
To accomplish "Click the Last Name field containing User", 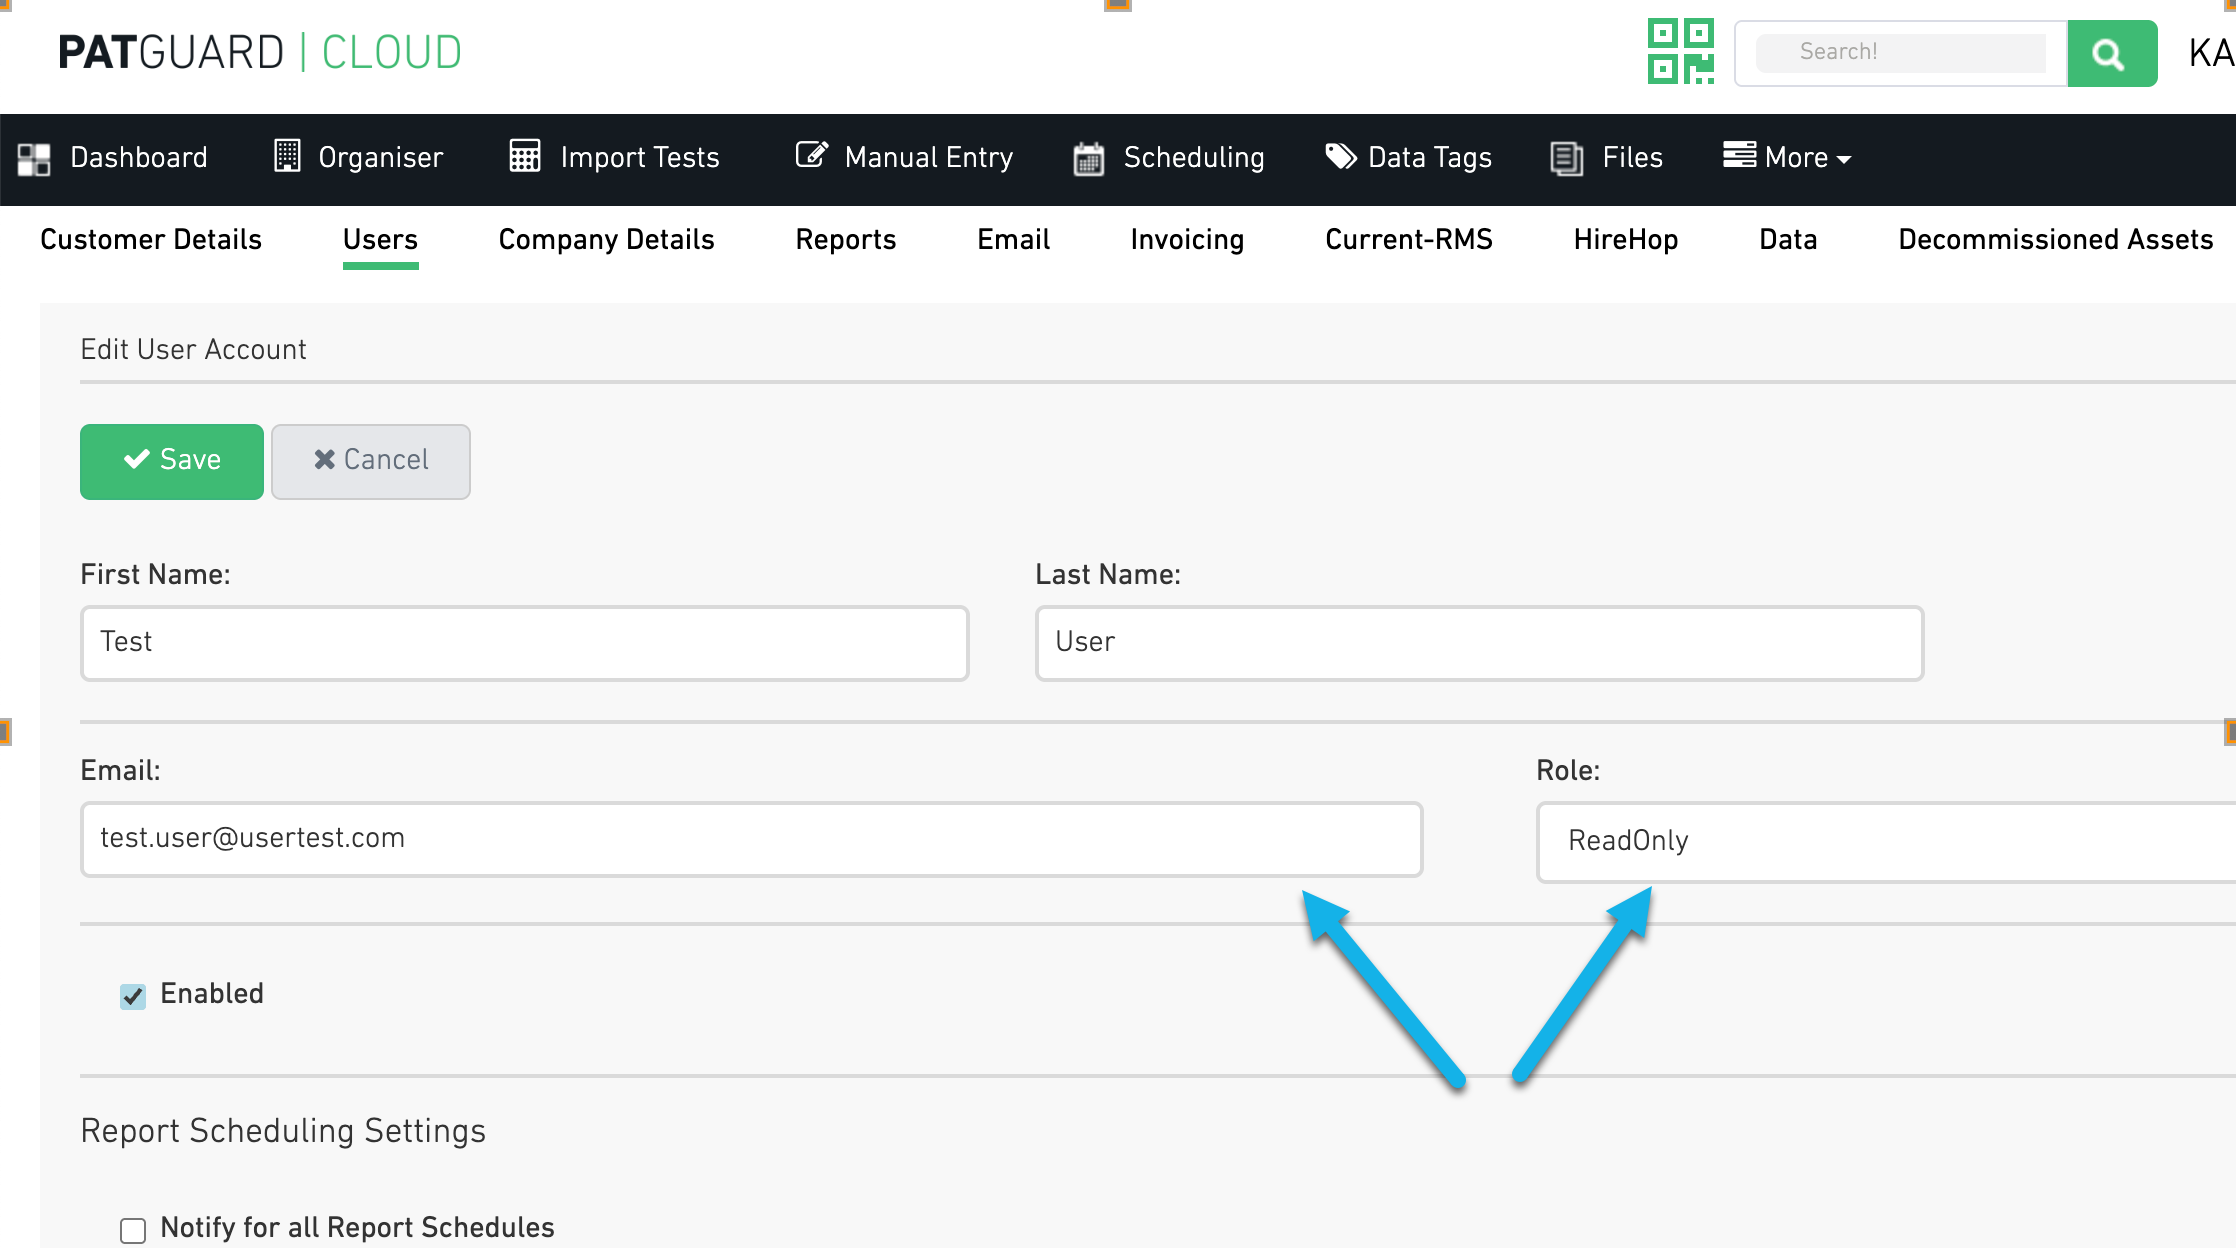I will click(1480, 643).
